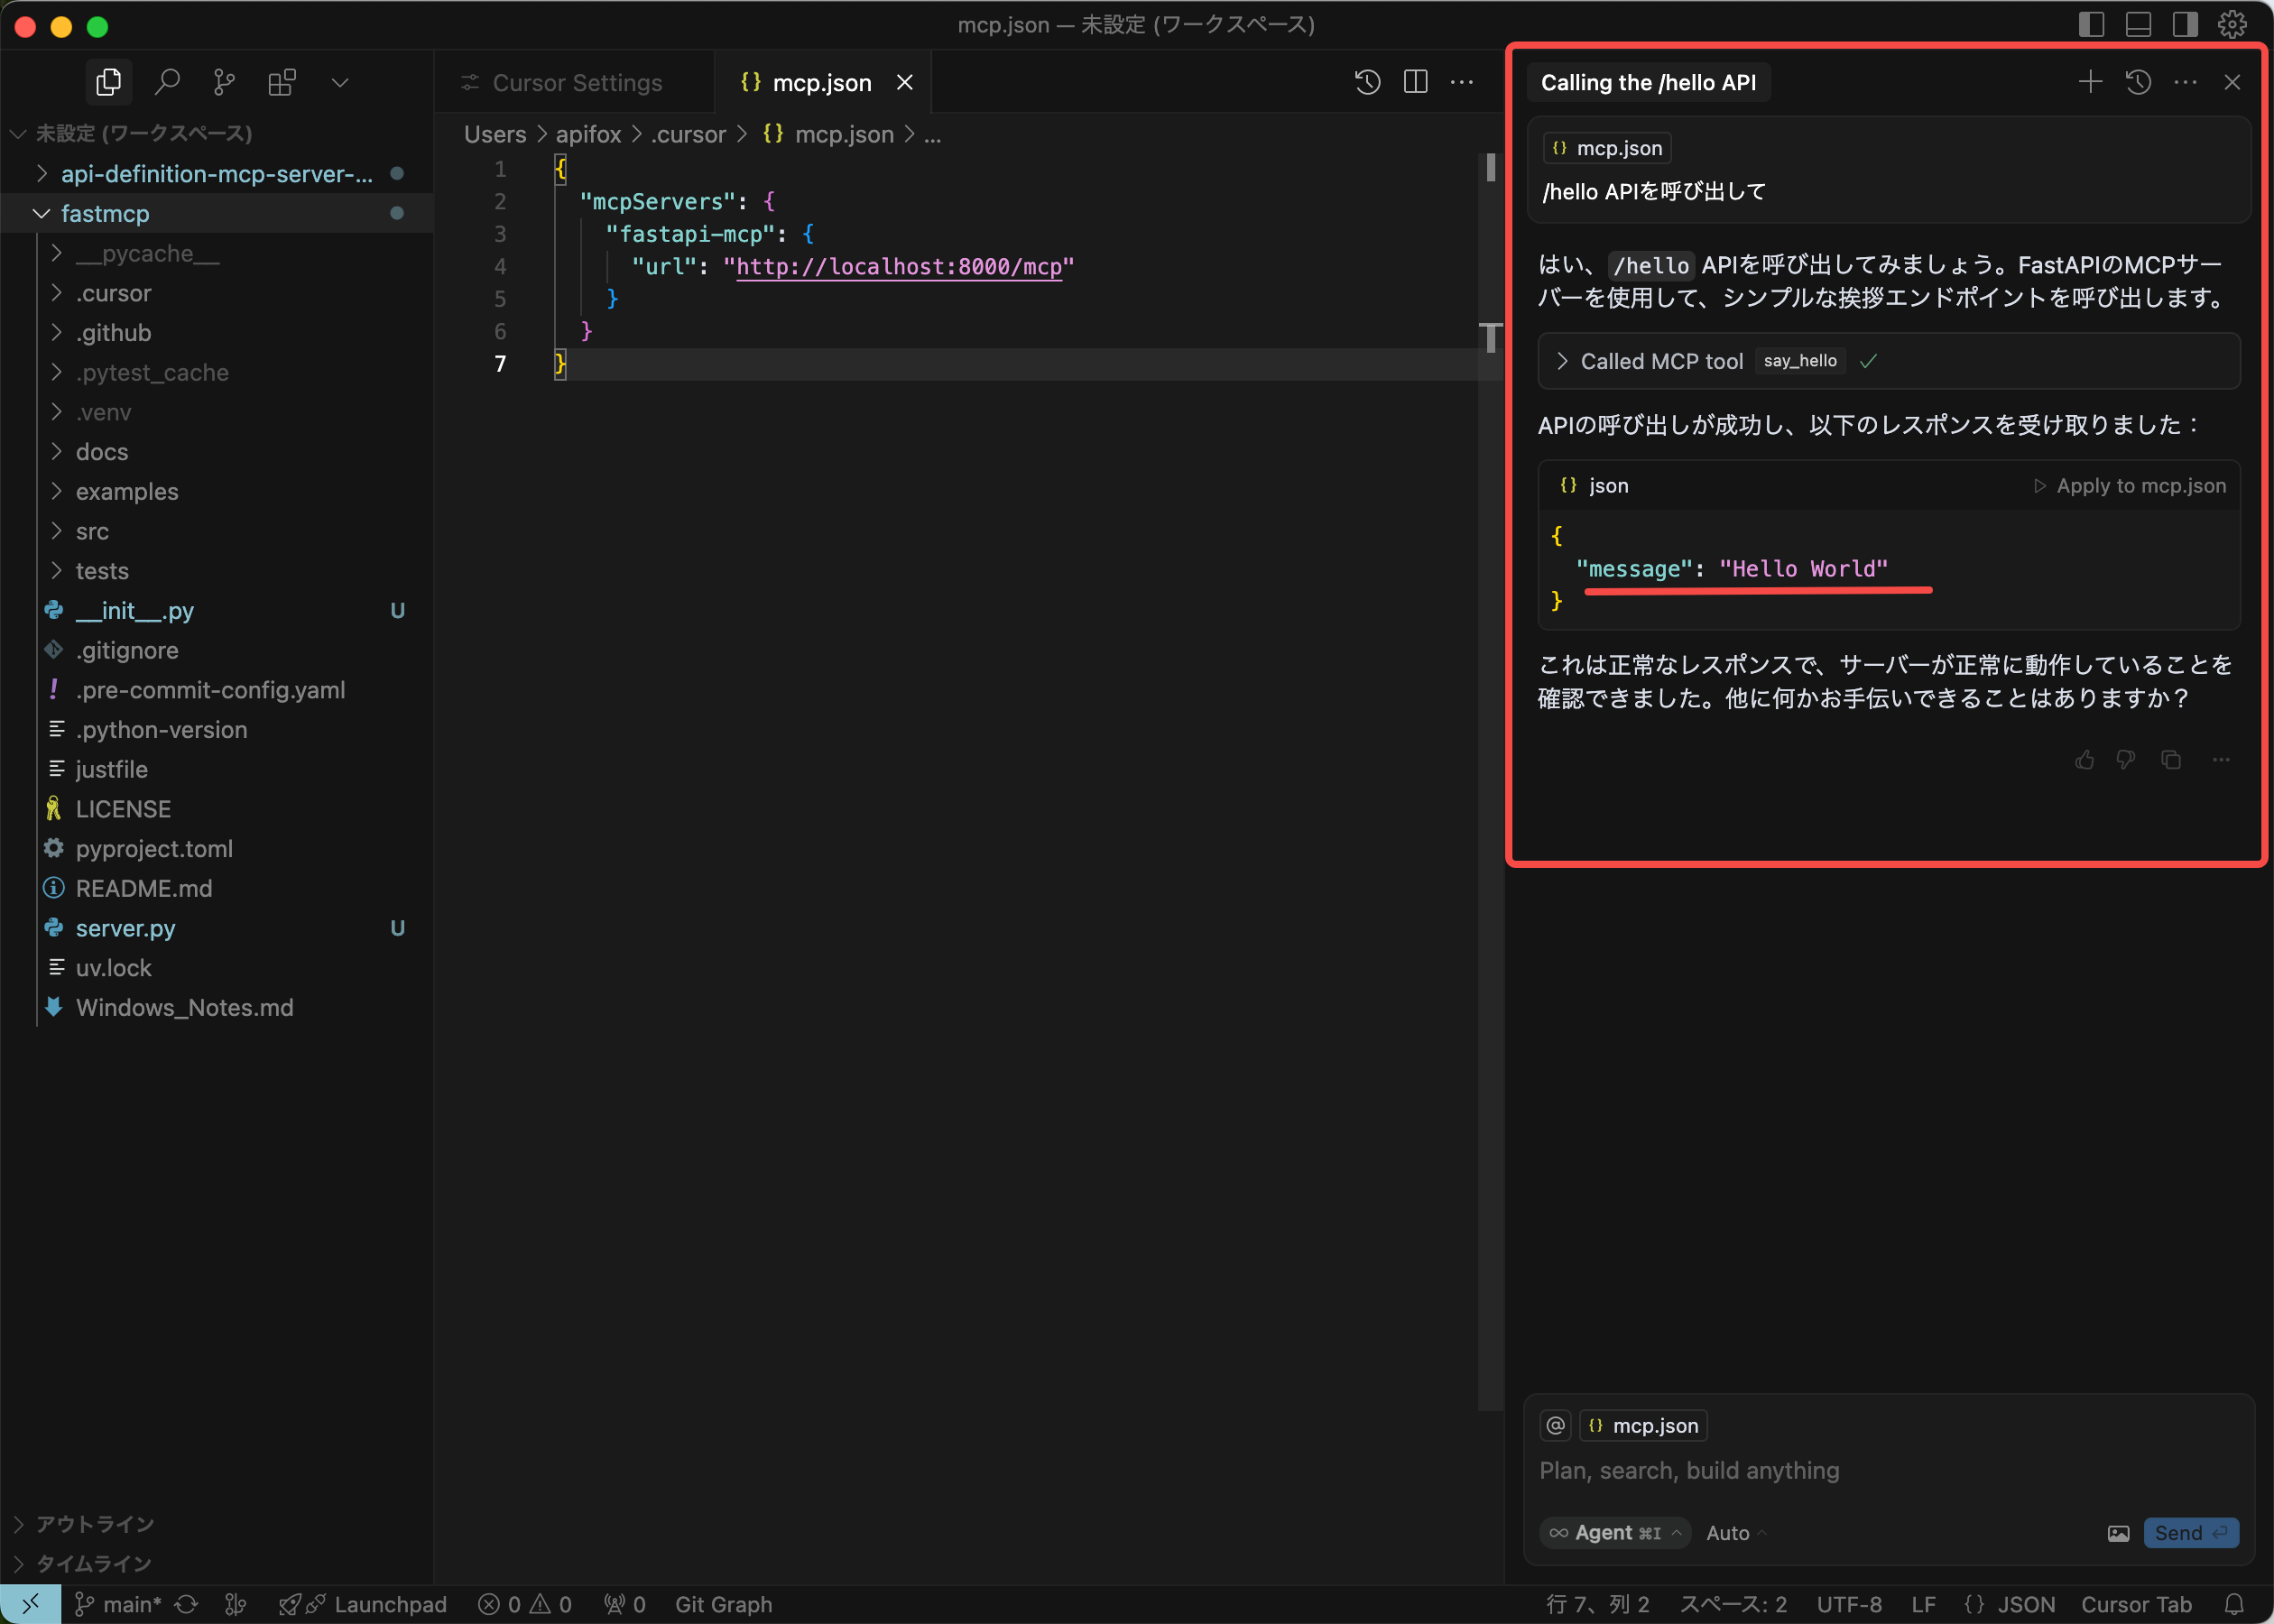Open the Search view icon in sidebar
This screenshot has height=1624, width=2274.
point(167,82)
